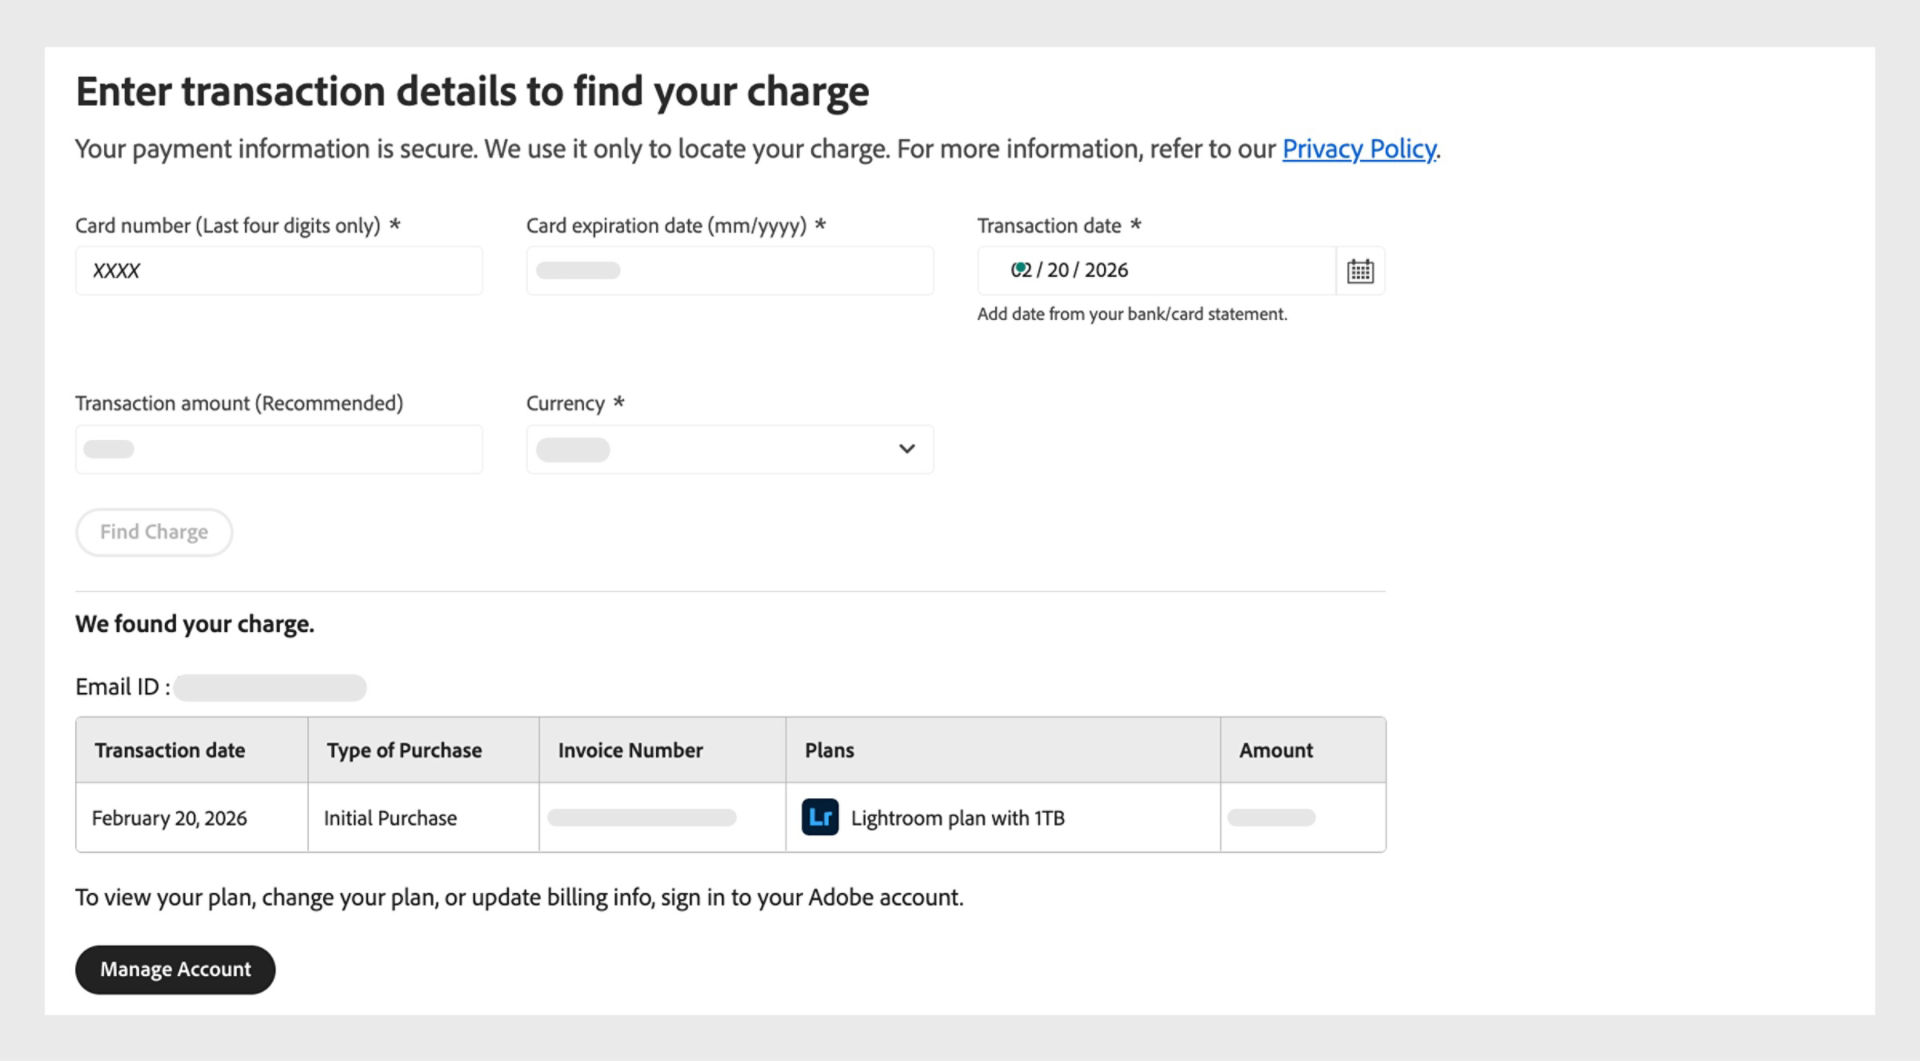Image resolution: width=1920 pixels, height=1061 pixels.
Task: Click the Type of Purchase column header
Action: pos(403,749)
